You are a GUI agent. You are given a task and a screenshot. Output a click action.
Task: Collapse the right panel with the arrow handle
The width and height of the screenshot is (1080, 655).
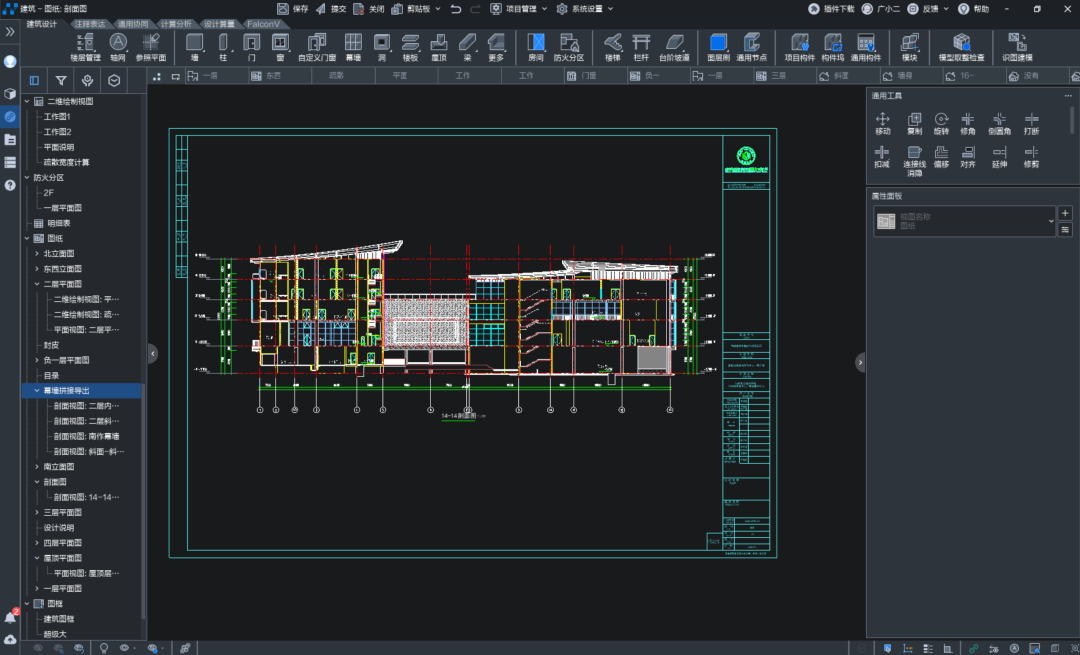coord(860,362)
